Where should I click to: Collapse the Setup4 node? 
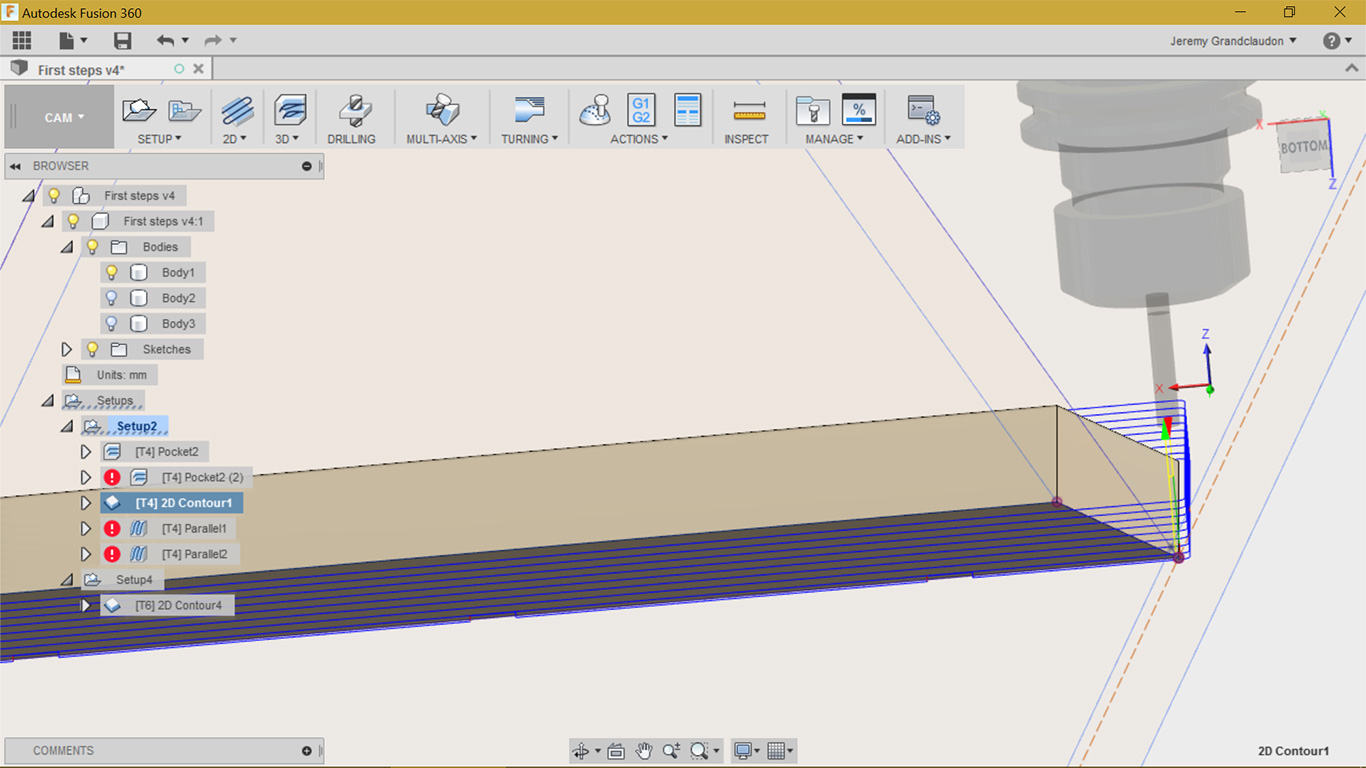pyautogui.click(x=67, y=580)
